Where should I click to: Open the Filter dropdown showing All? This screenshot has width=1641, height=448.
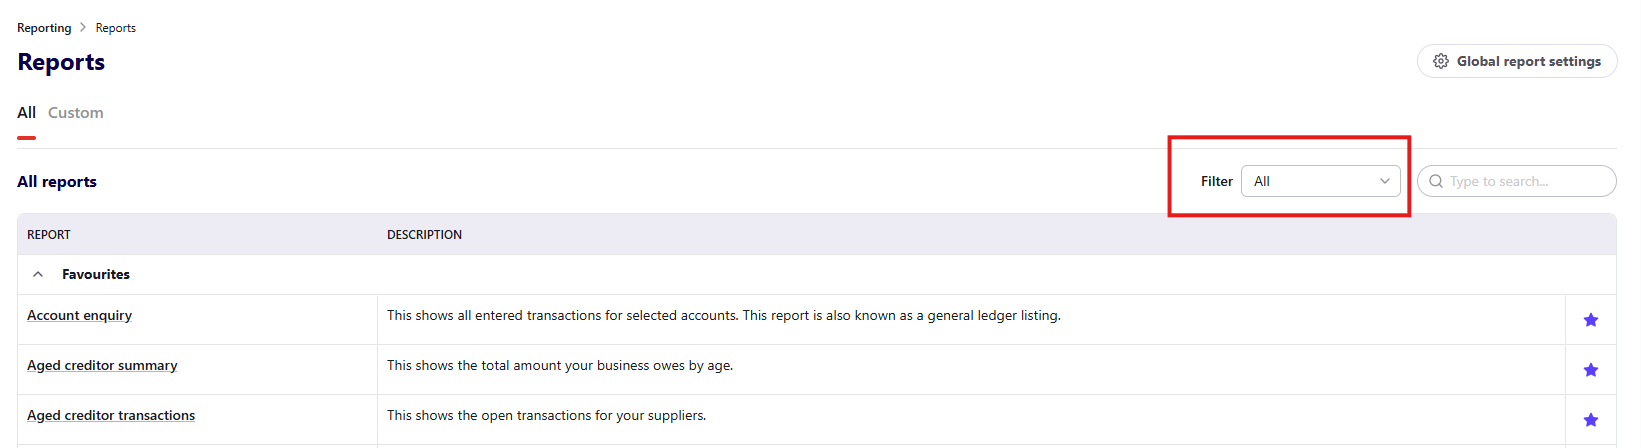tap(1320, 181)
